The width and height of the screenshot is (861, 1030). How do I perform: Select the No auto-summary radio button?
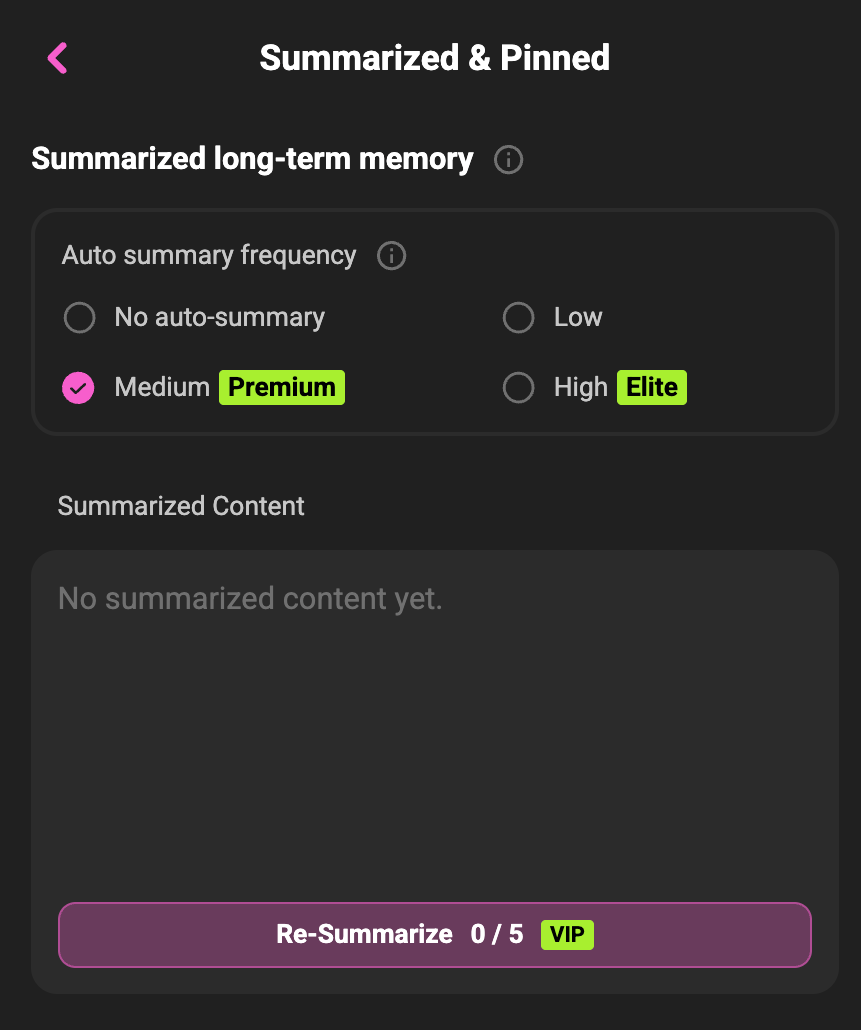coord(79,318)
